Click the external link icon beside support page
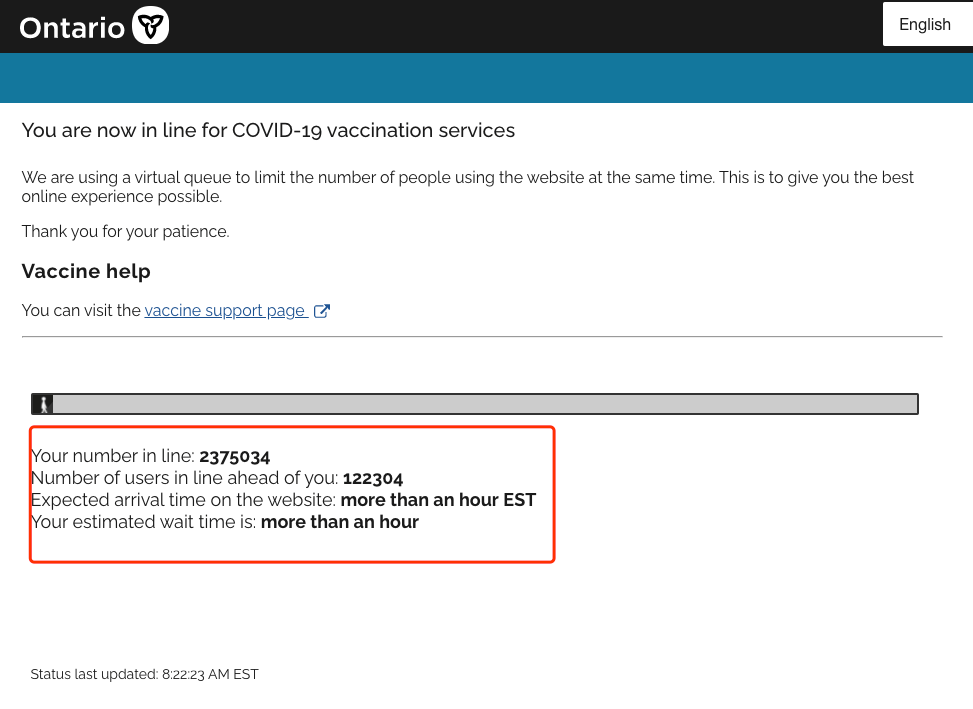 point(321,311)
